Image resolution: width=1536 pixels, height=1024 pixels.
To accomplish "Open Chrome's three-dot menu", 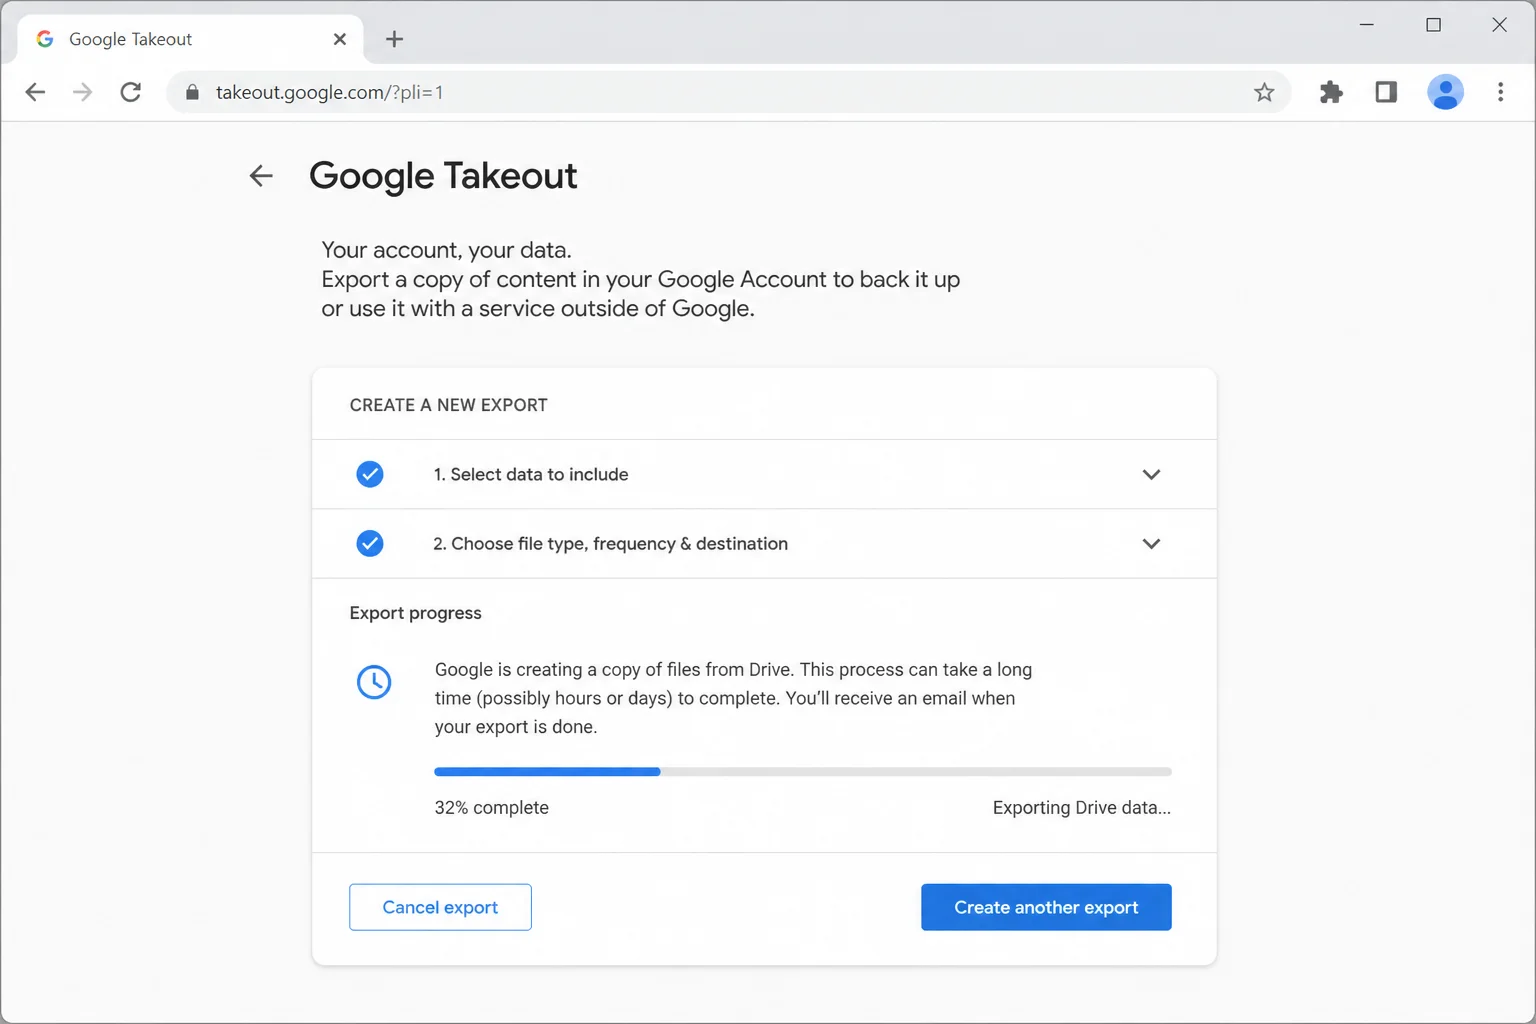I will point(1500,92).
